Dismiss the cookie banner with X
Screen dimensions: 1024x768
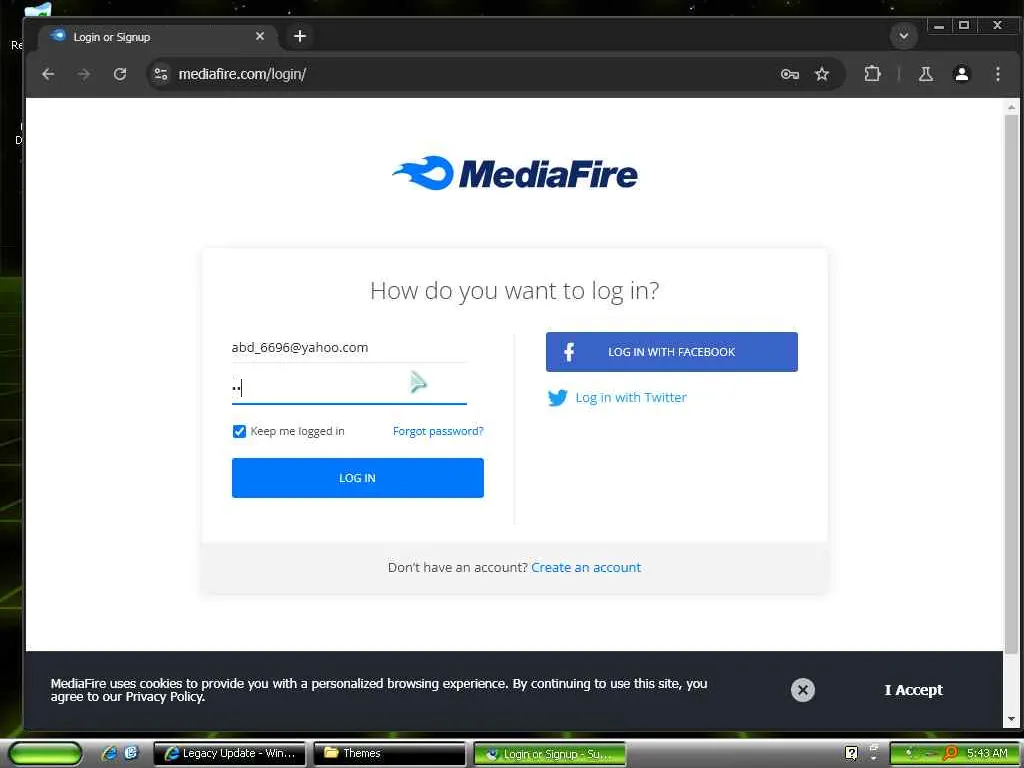click(803, 690)
